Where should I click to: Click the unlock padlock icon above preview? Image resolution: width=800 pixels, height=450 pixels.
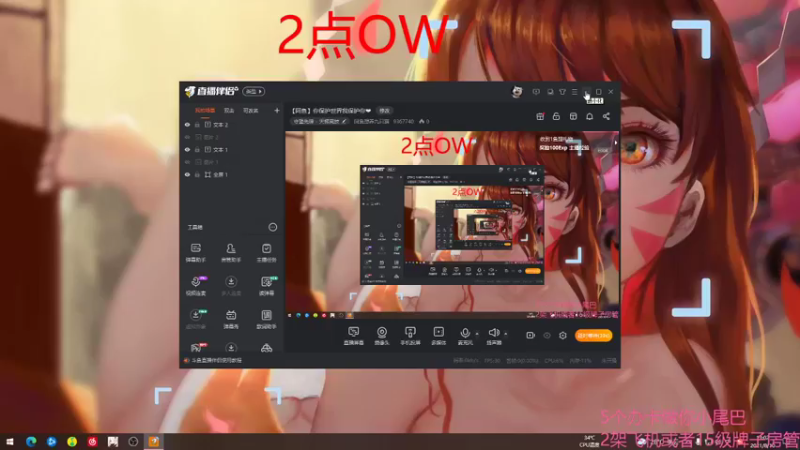click(556, 117)
